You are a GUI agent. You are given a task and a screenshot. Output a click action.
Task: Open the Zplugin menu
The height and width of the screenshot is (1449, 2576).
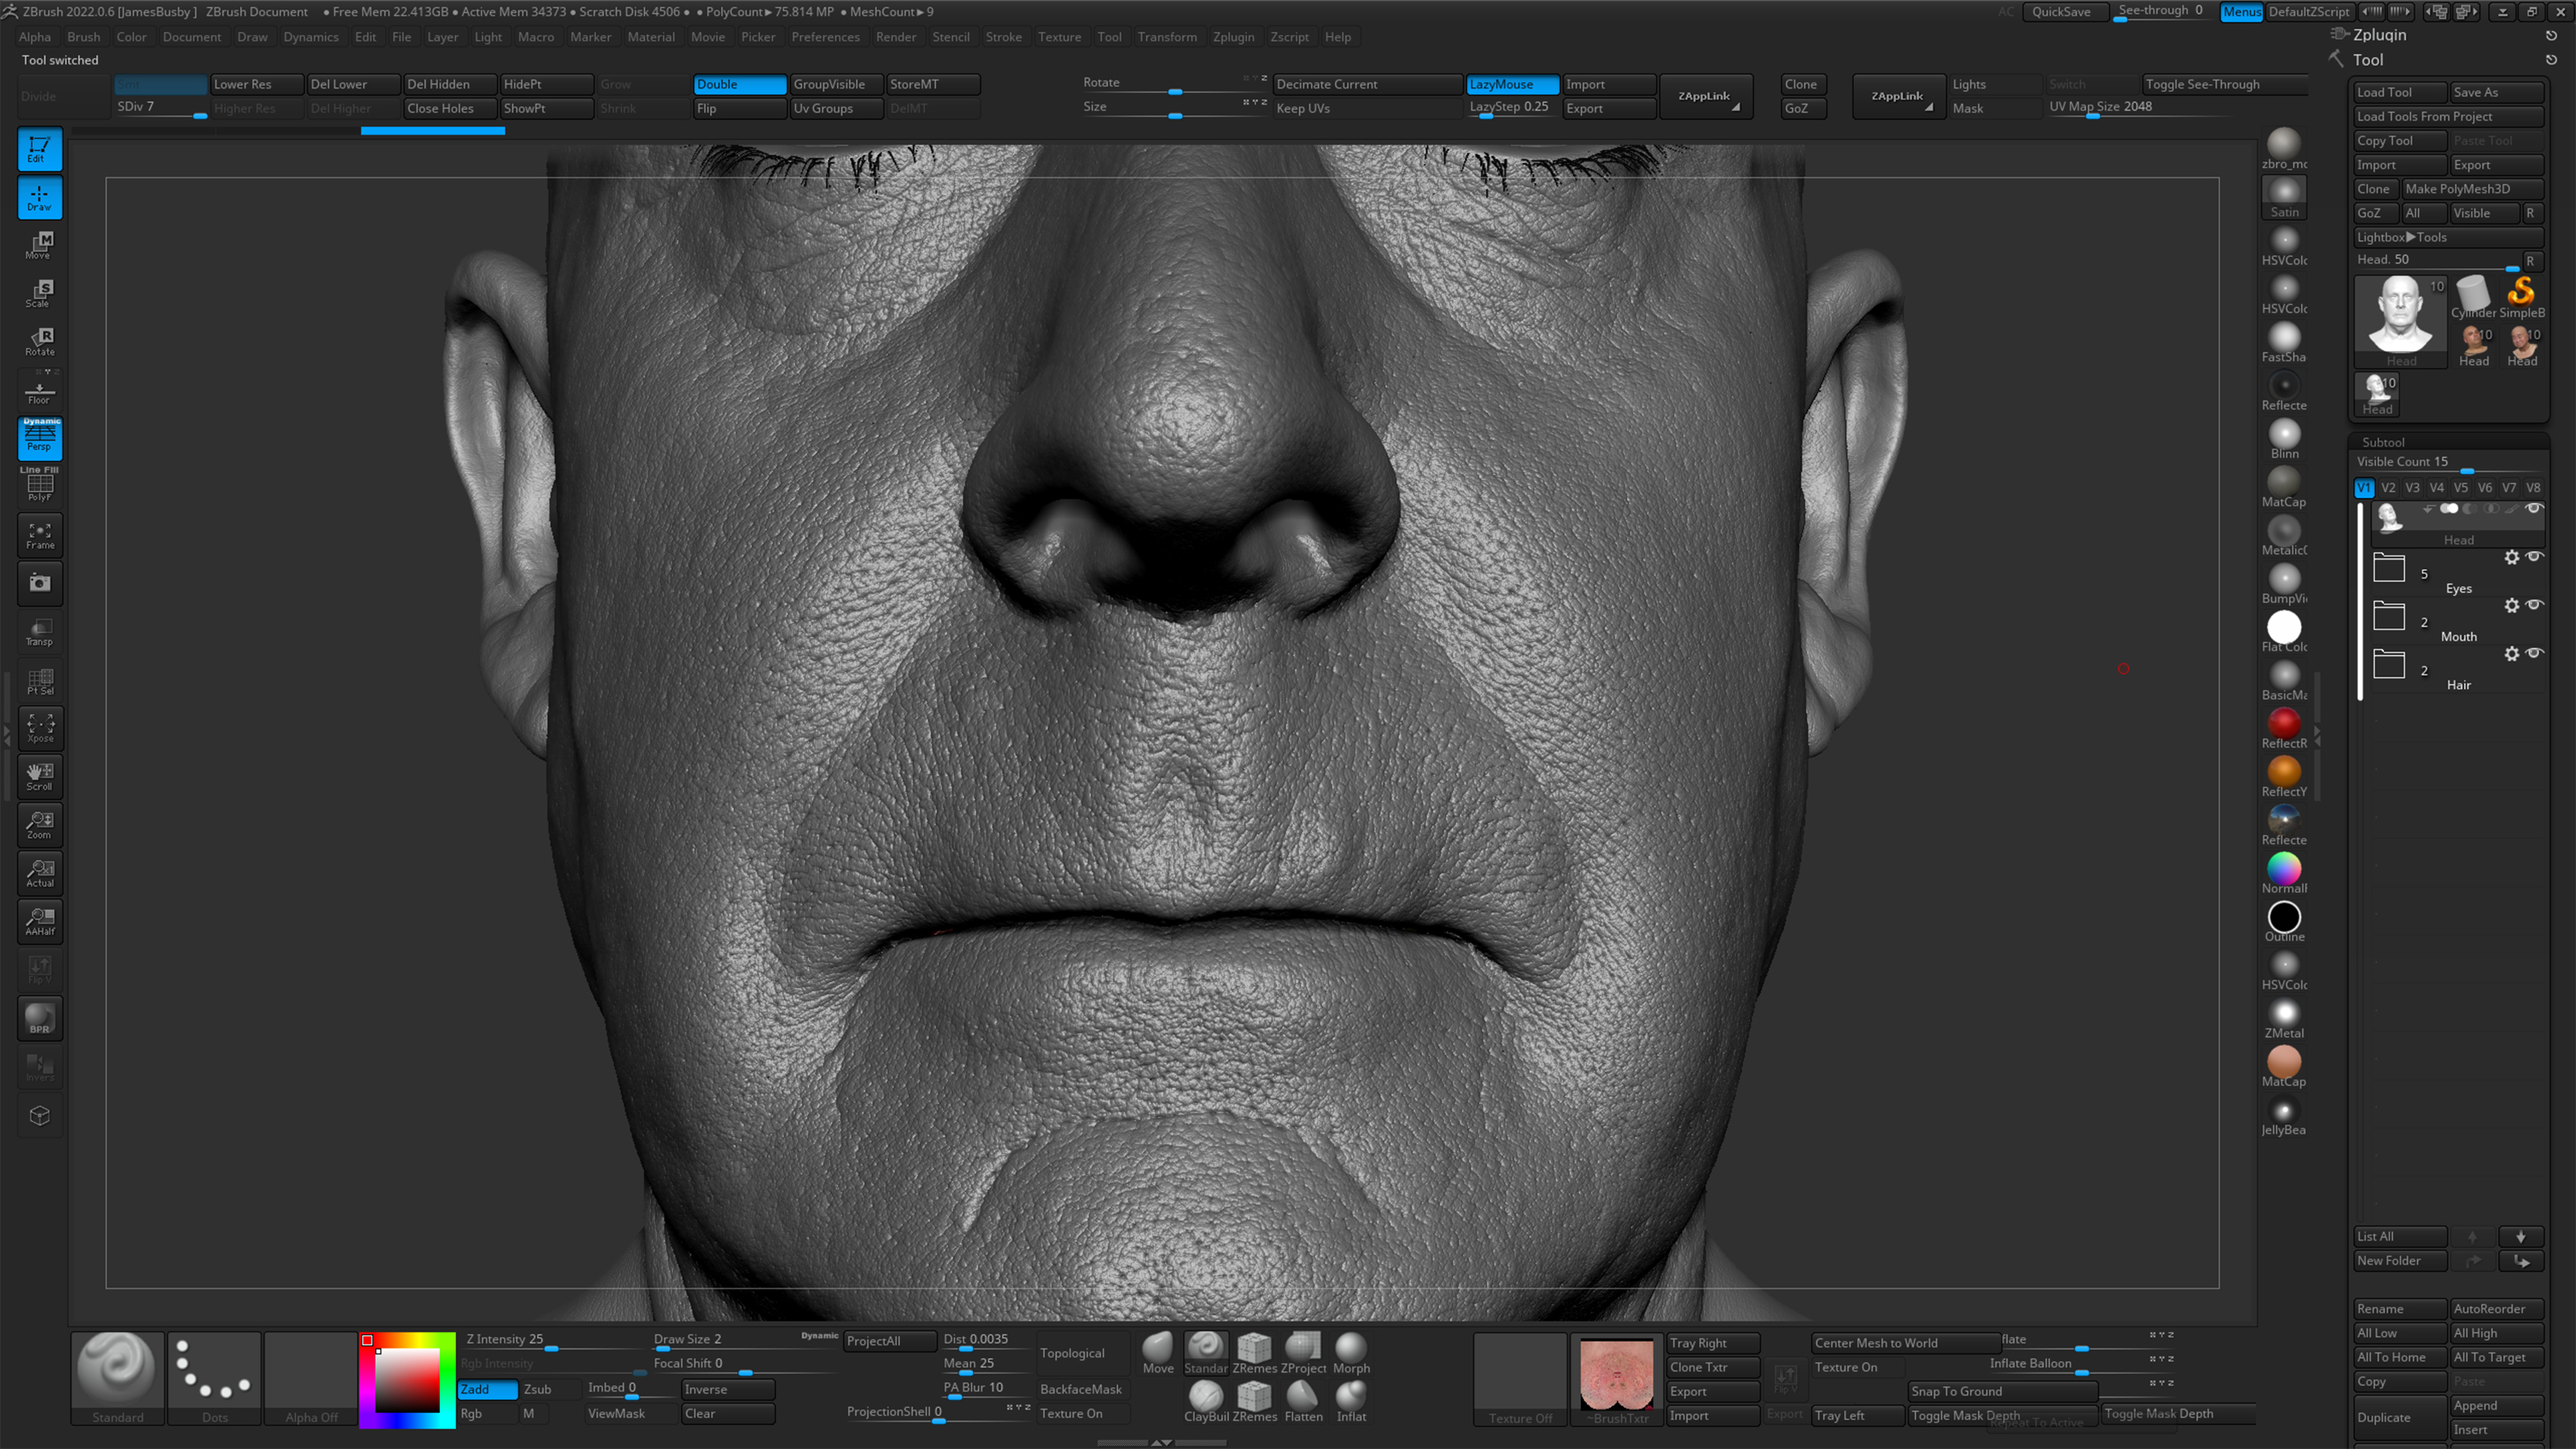(x=1234, y=36)
